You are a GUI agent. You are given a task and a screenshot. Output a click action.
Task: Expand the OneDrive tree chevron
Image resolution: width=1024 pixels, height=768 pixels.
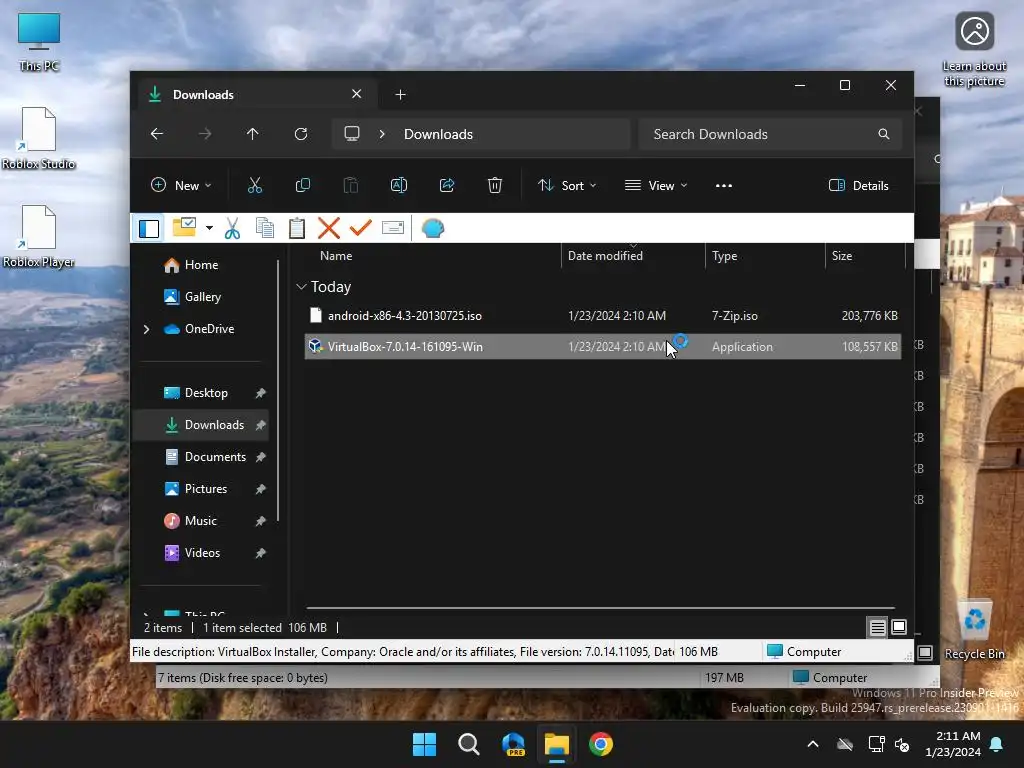coord(146,329)
